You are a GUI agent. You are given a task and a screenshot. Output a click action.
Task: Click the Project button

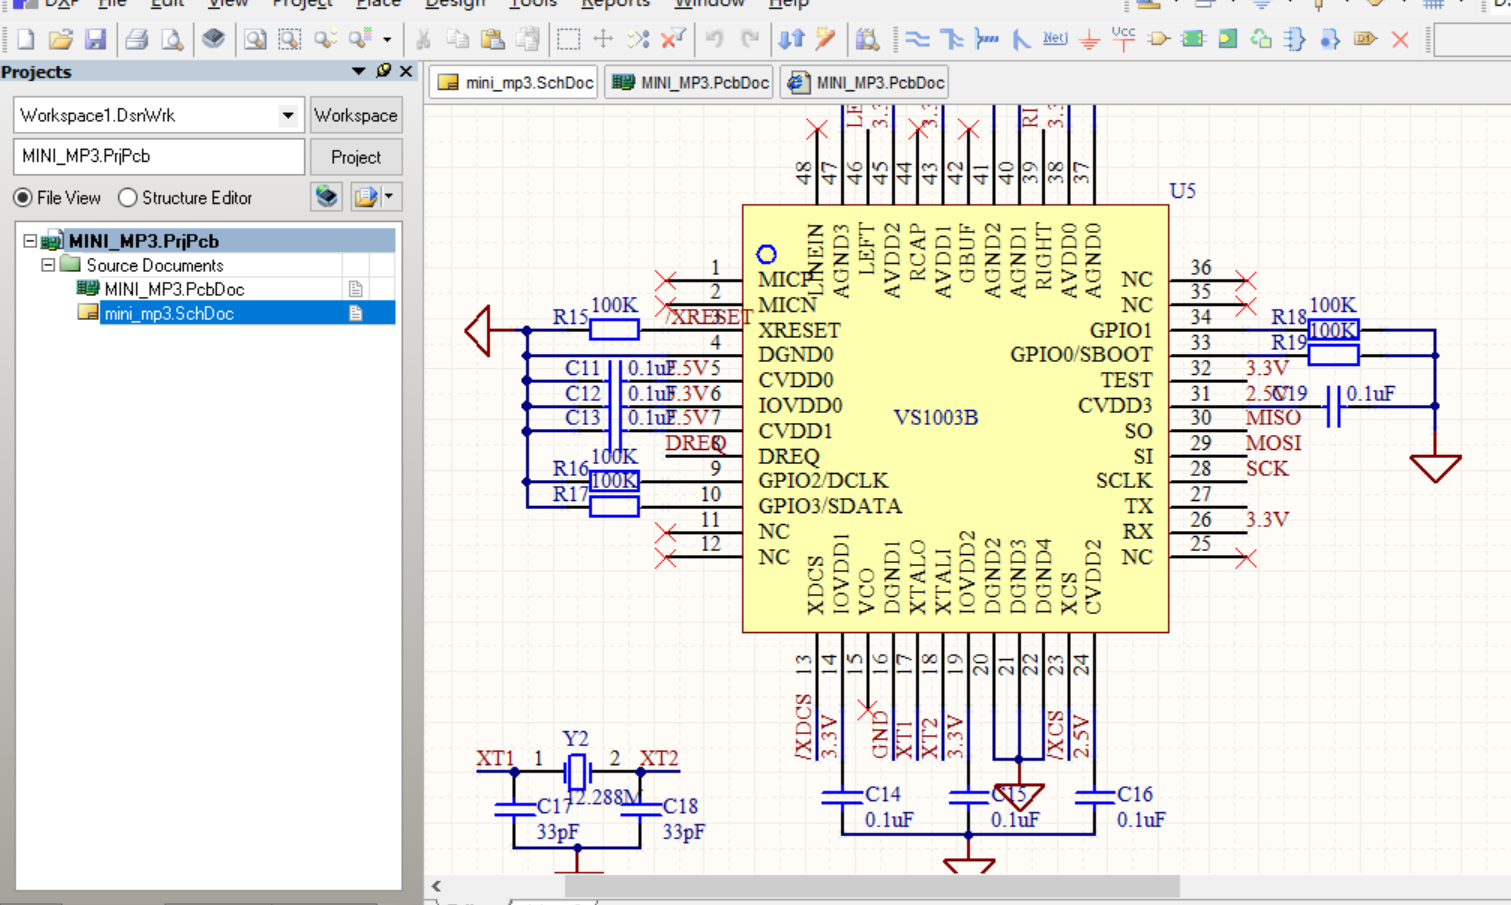point(356,157)
